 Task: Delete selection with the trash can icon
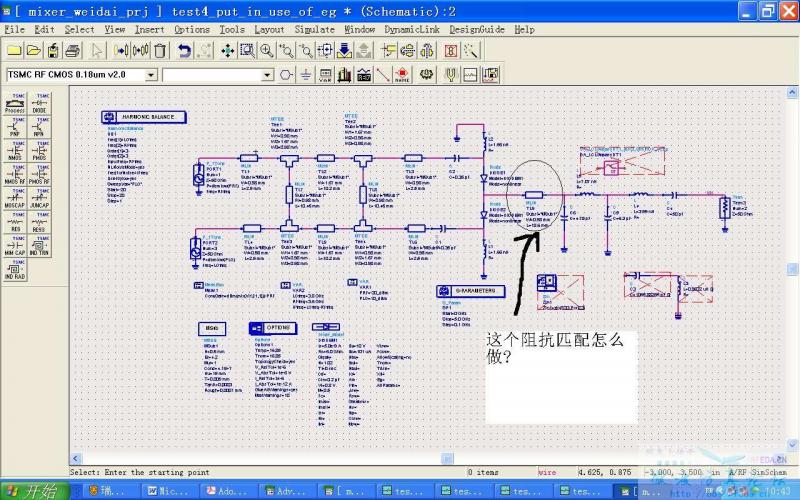coord(160,51)
